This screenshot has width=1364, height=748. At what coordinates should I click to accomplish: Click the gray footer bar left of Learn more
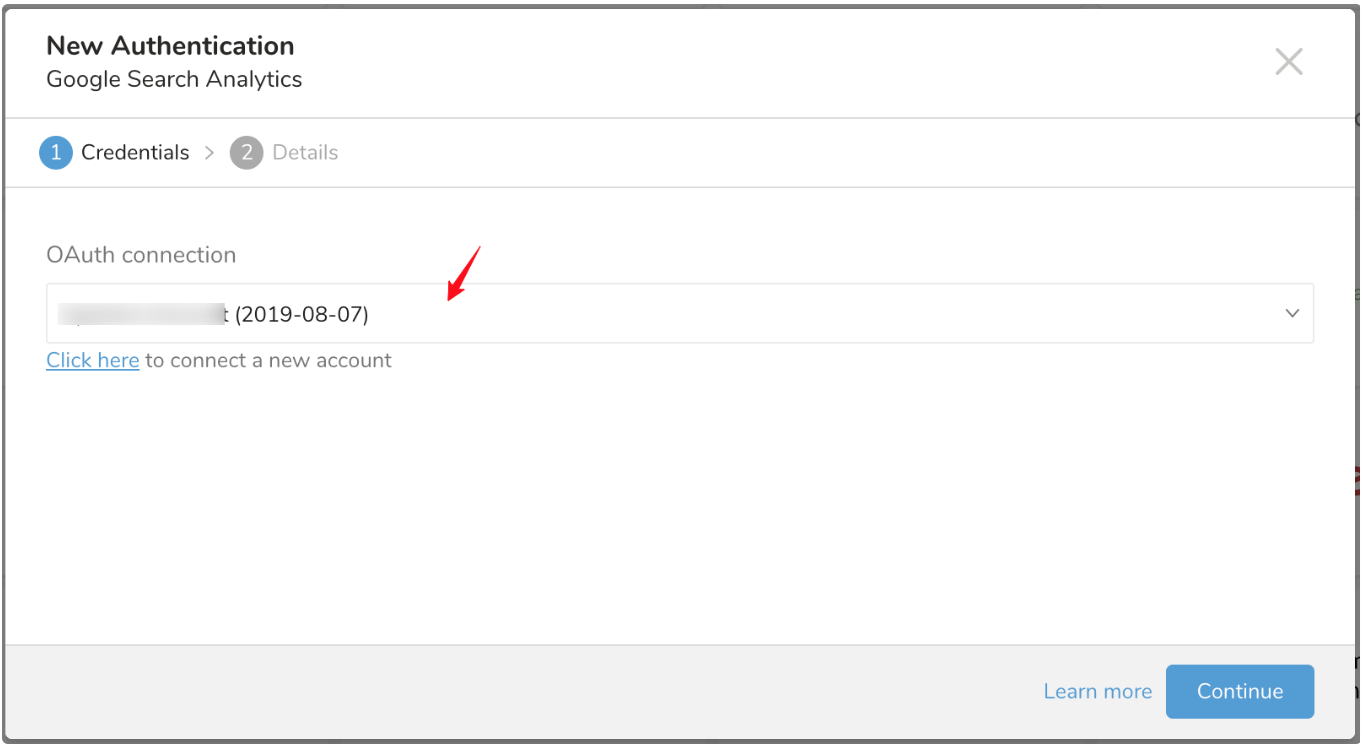500,692
